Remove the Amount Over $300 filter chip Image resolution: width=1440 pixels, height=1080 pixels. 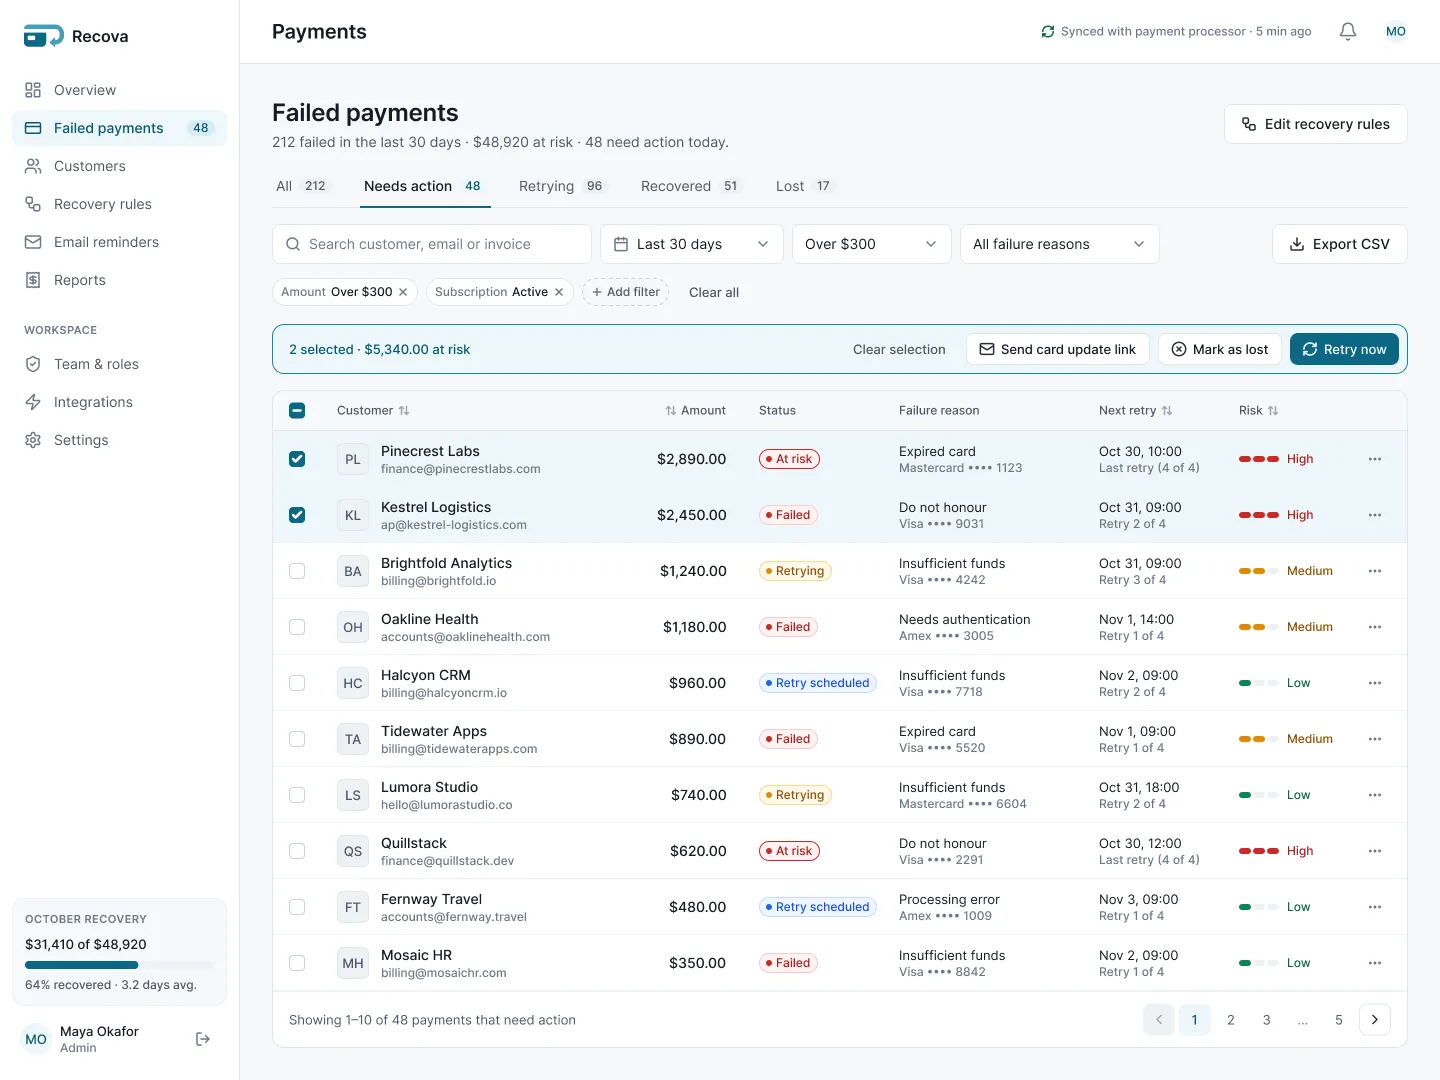403,292
